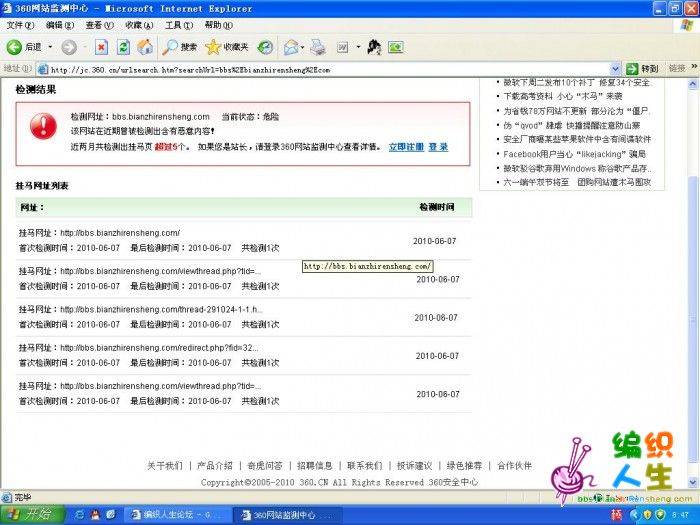The height and width of the screenshot is (525, 700).
Task: Click the 产品介绍 footer link
Action: (x=215, y=466)
